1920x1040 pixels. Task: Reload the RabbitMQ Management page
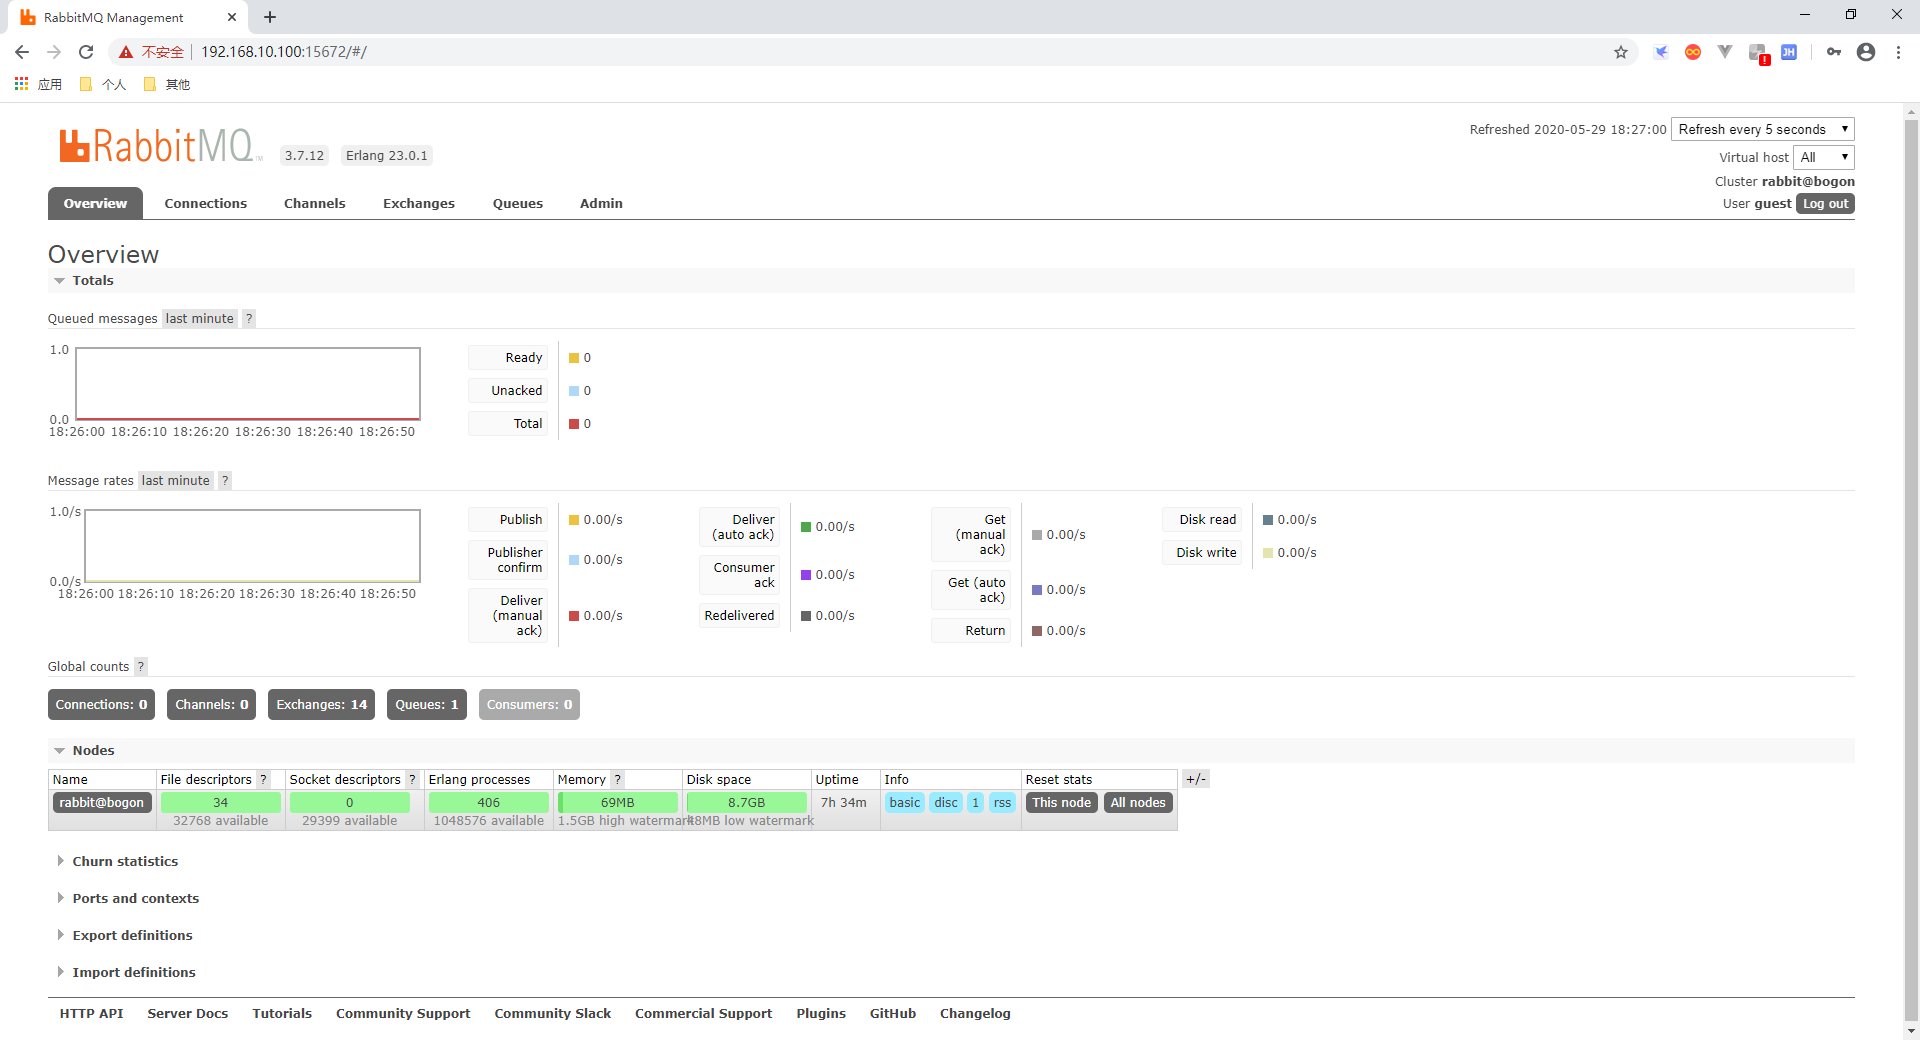pos(86,52)
